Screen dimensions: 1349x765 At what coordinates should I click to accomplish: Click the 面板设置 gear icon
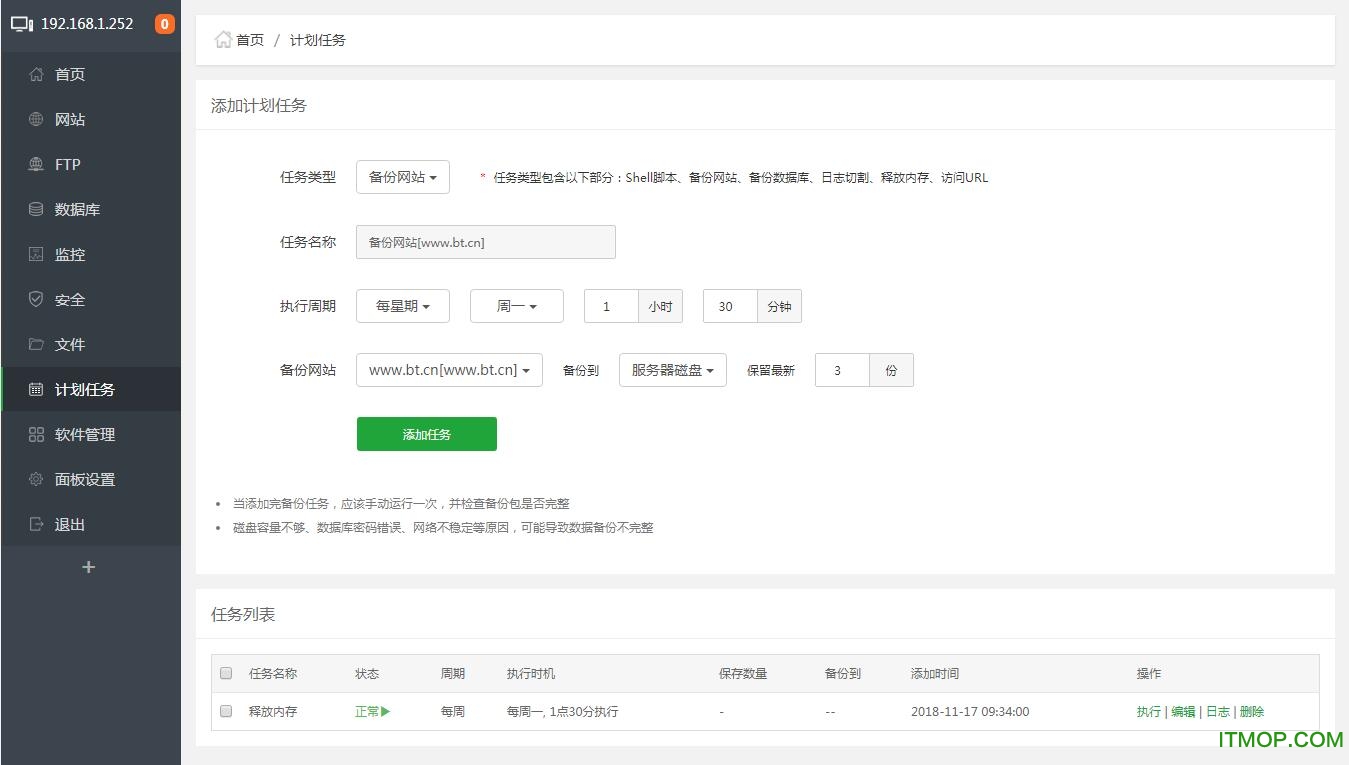point(35,479)
